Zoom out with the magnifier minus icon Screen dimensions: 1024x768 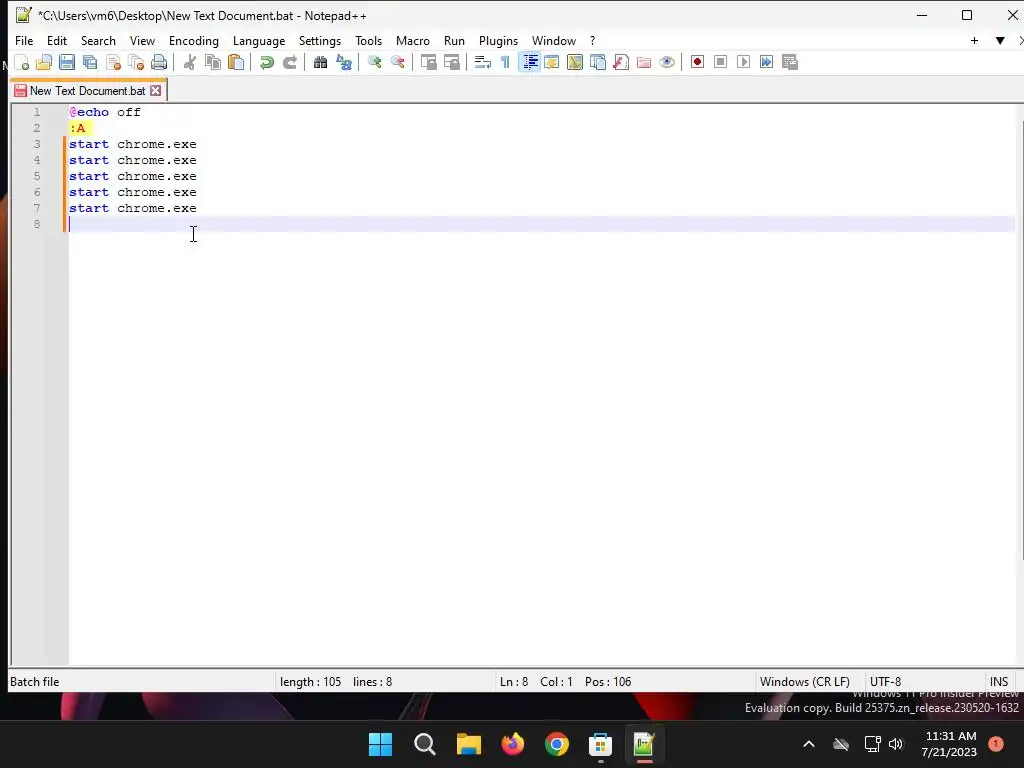(x=397, y=62)
